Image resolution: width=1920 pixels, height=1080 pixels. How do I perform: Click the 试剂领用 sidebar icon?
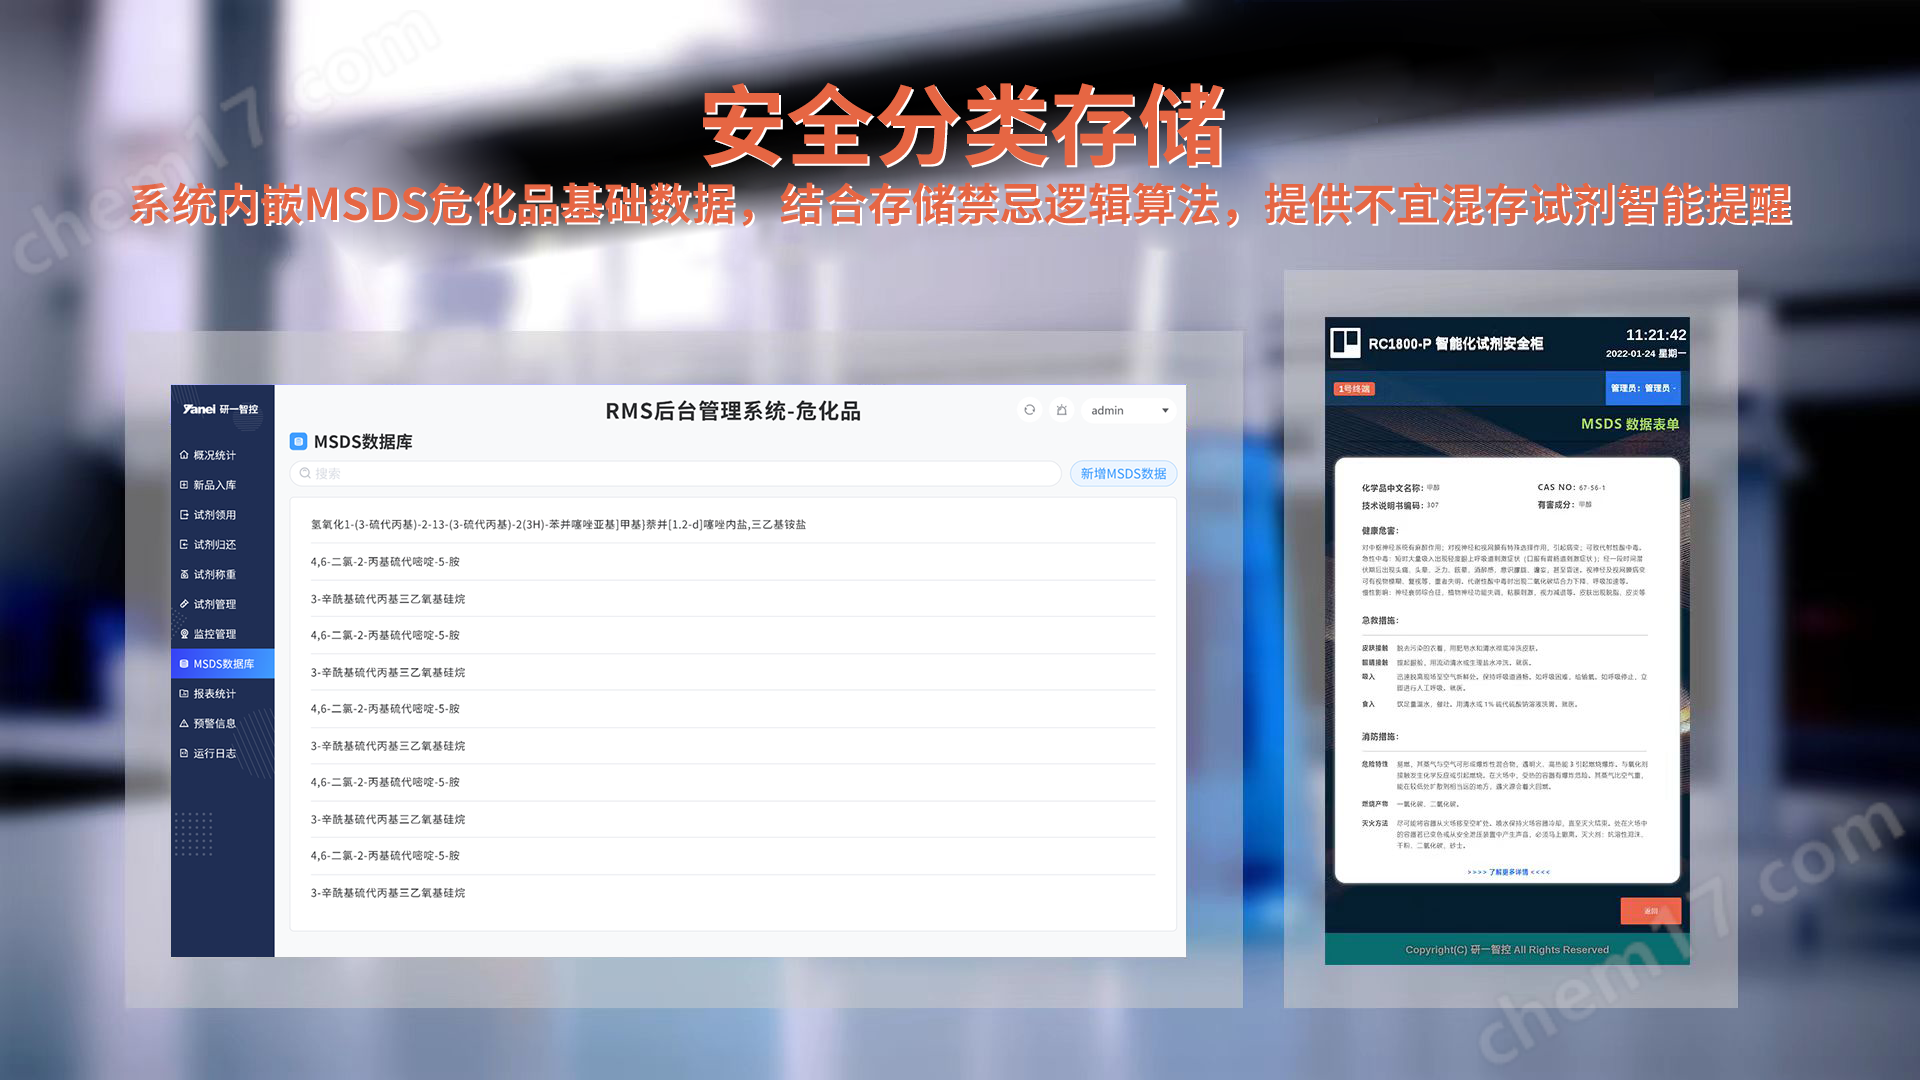click(184, 515)
